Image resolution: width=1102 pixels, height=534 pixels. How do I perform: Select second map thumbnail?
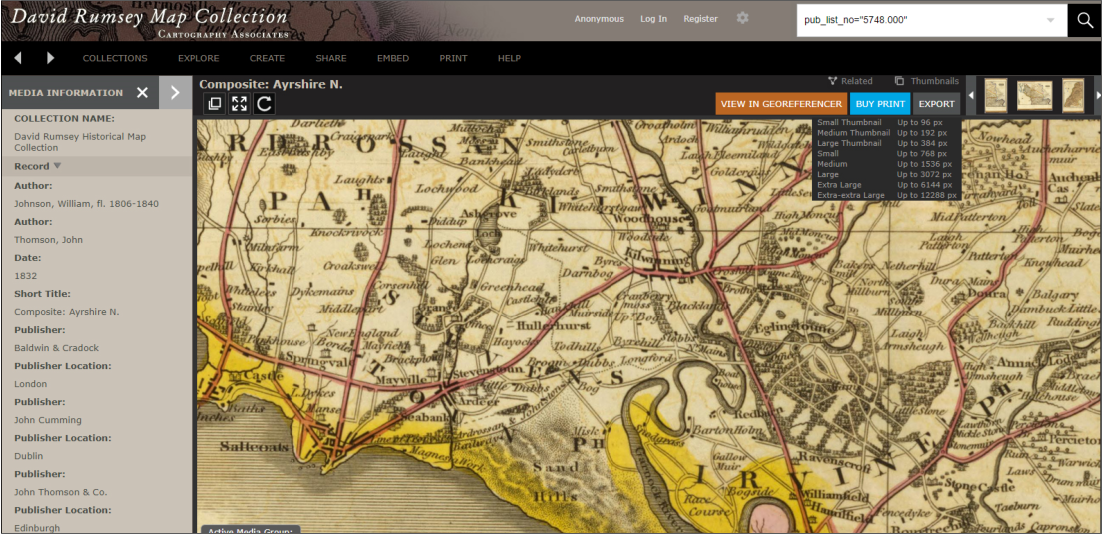[x=1035, y=95]
